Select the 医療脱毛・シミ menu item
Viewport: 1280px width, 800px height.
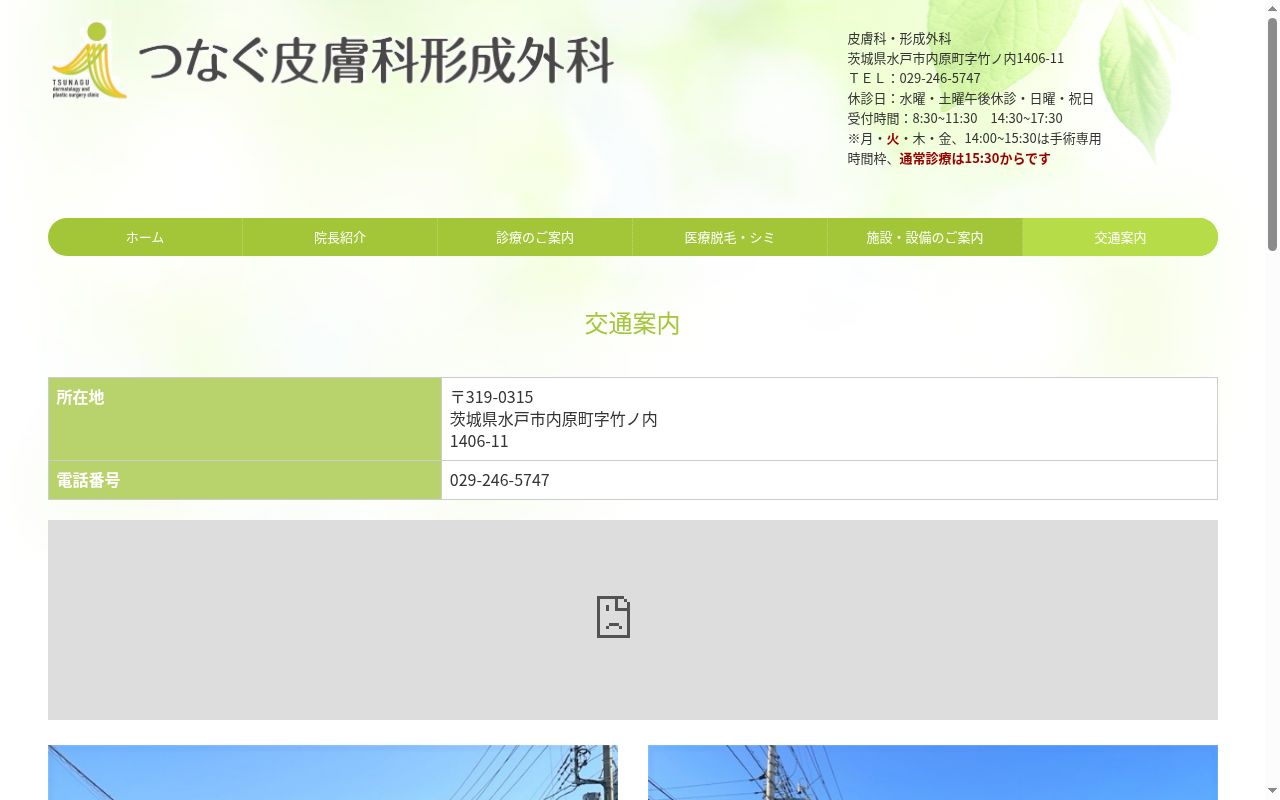coord(730,237)
